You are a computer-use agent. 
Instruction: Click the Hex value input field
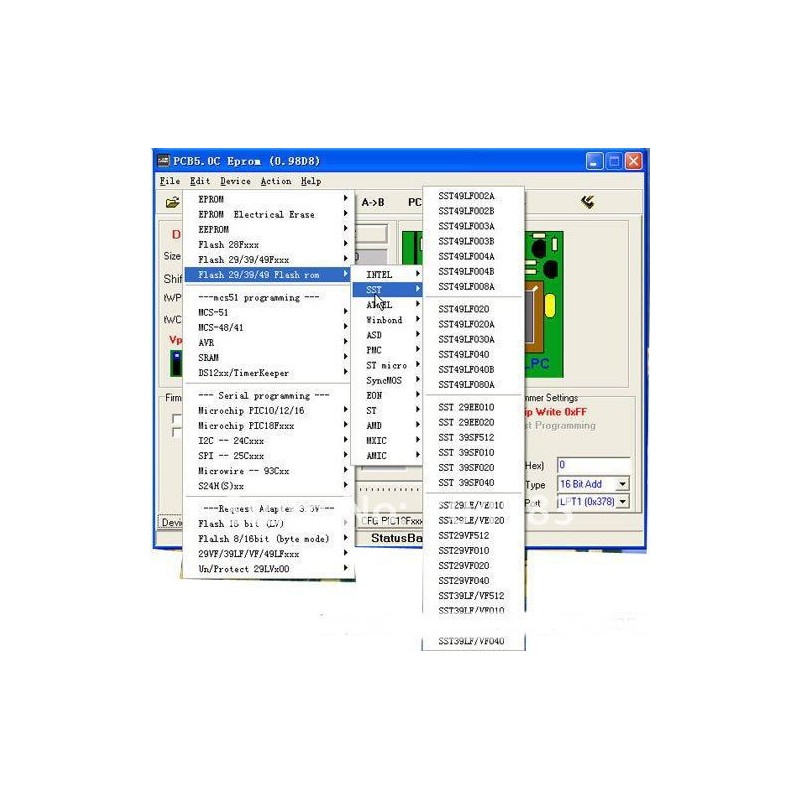coord(593,465)
